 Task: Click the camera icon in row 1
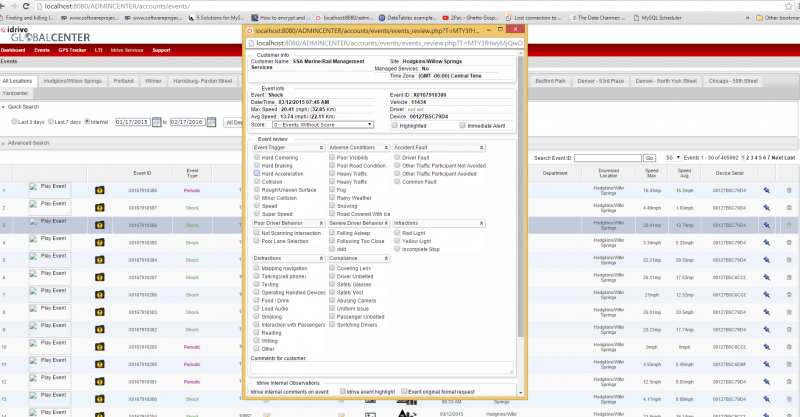(100, 189)
